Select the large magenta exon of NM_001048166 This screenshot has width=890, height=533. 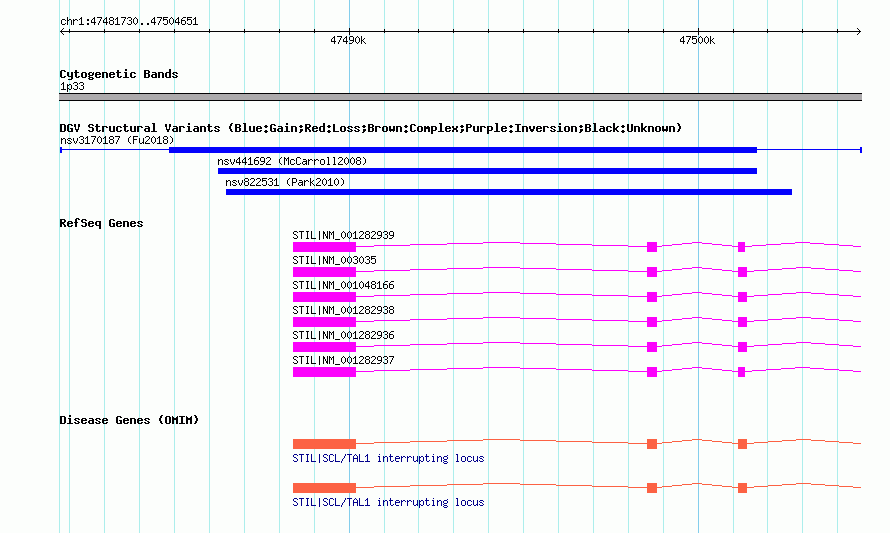[324, 297]
